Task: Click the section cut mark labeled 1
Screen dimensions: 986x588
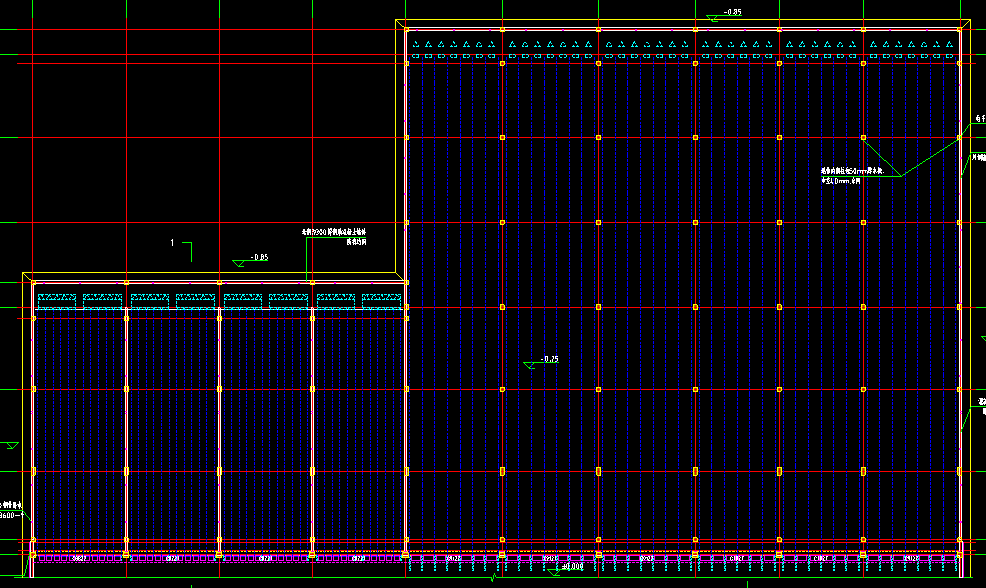Action: pos(182,250)
